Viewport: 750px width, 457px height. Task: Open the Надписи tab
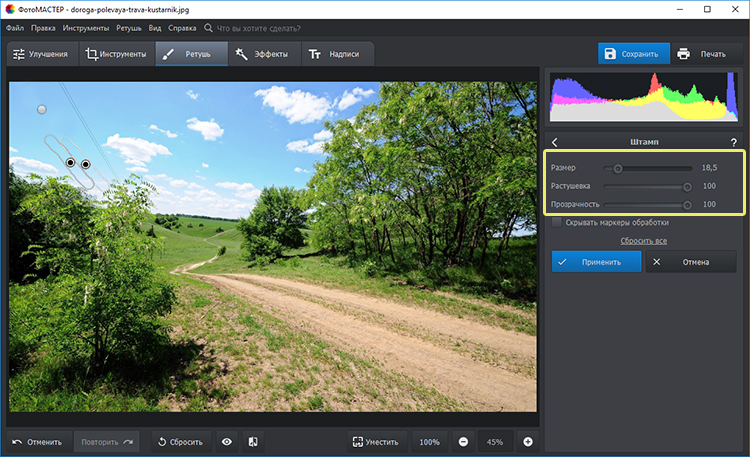pos(335,54)
